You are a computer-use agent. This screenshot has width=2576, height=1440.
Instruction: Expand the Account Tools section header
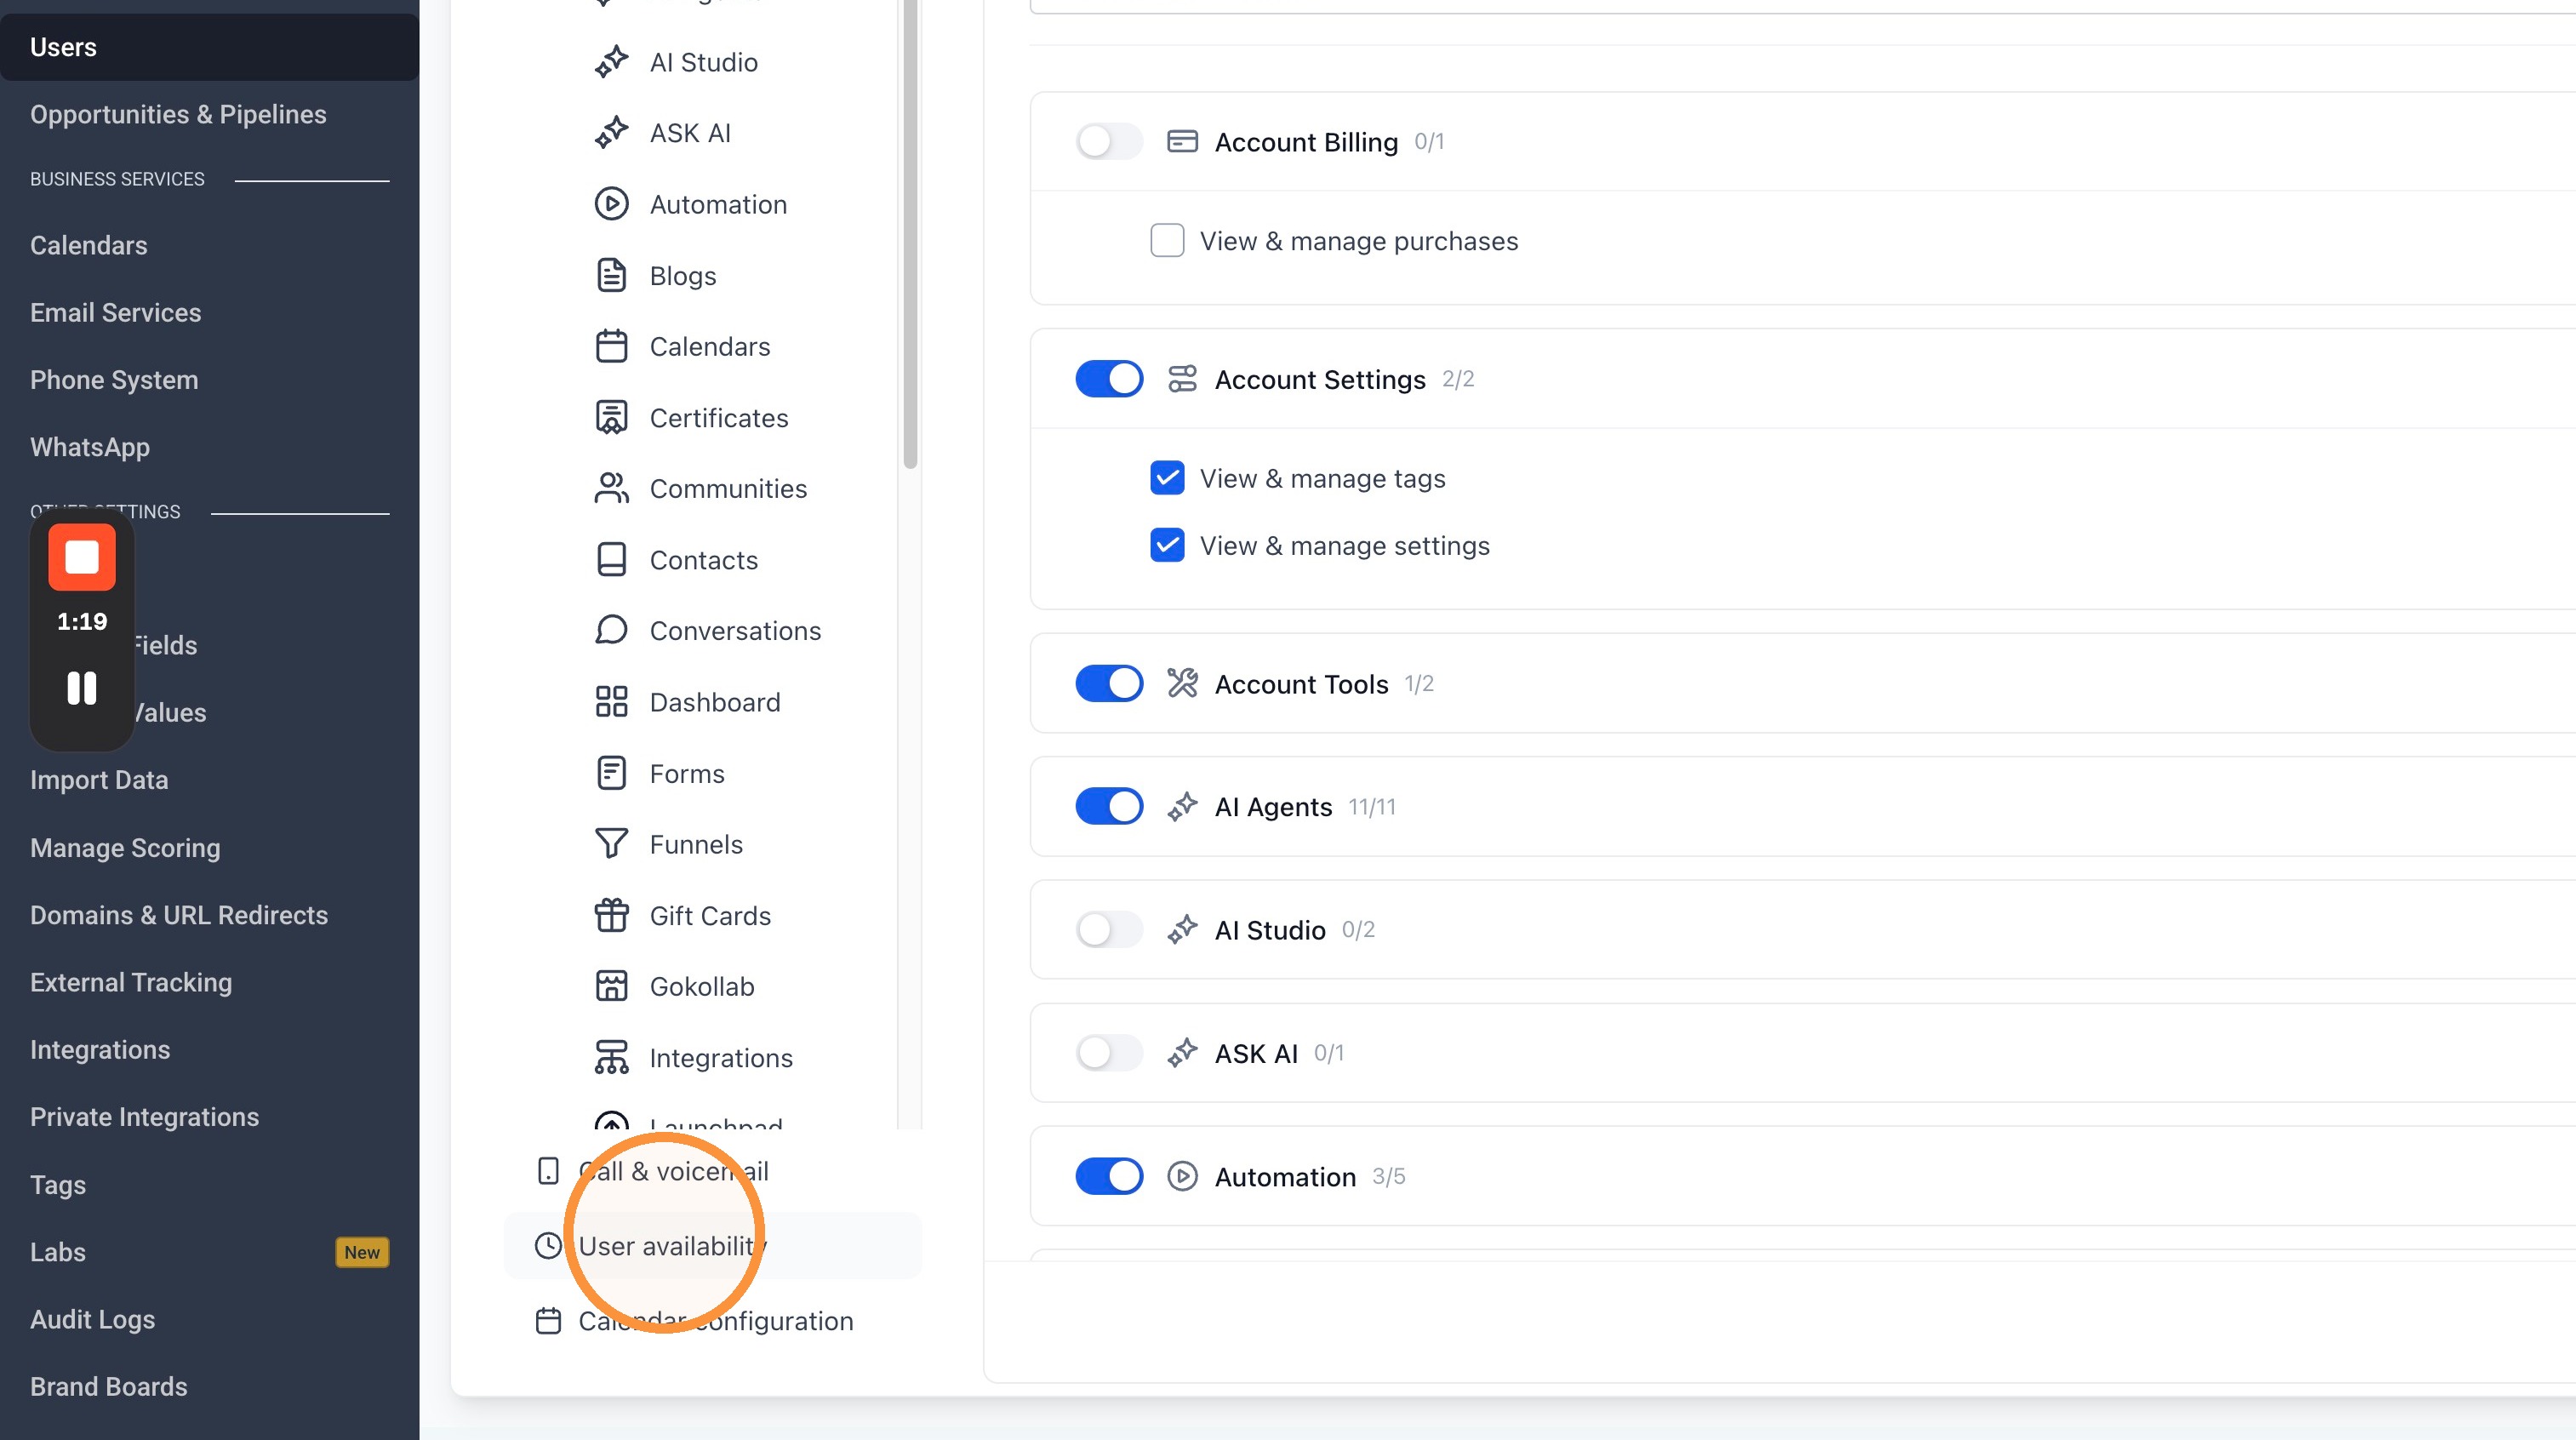pyautogui.click(x=1803, y=684)
